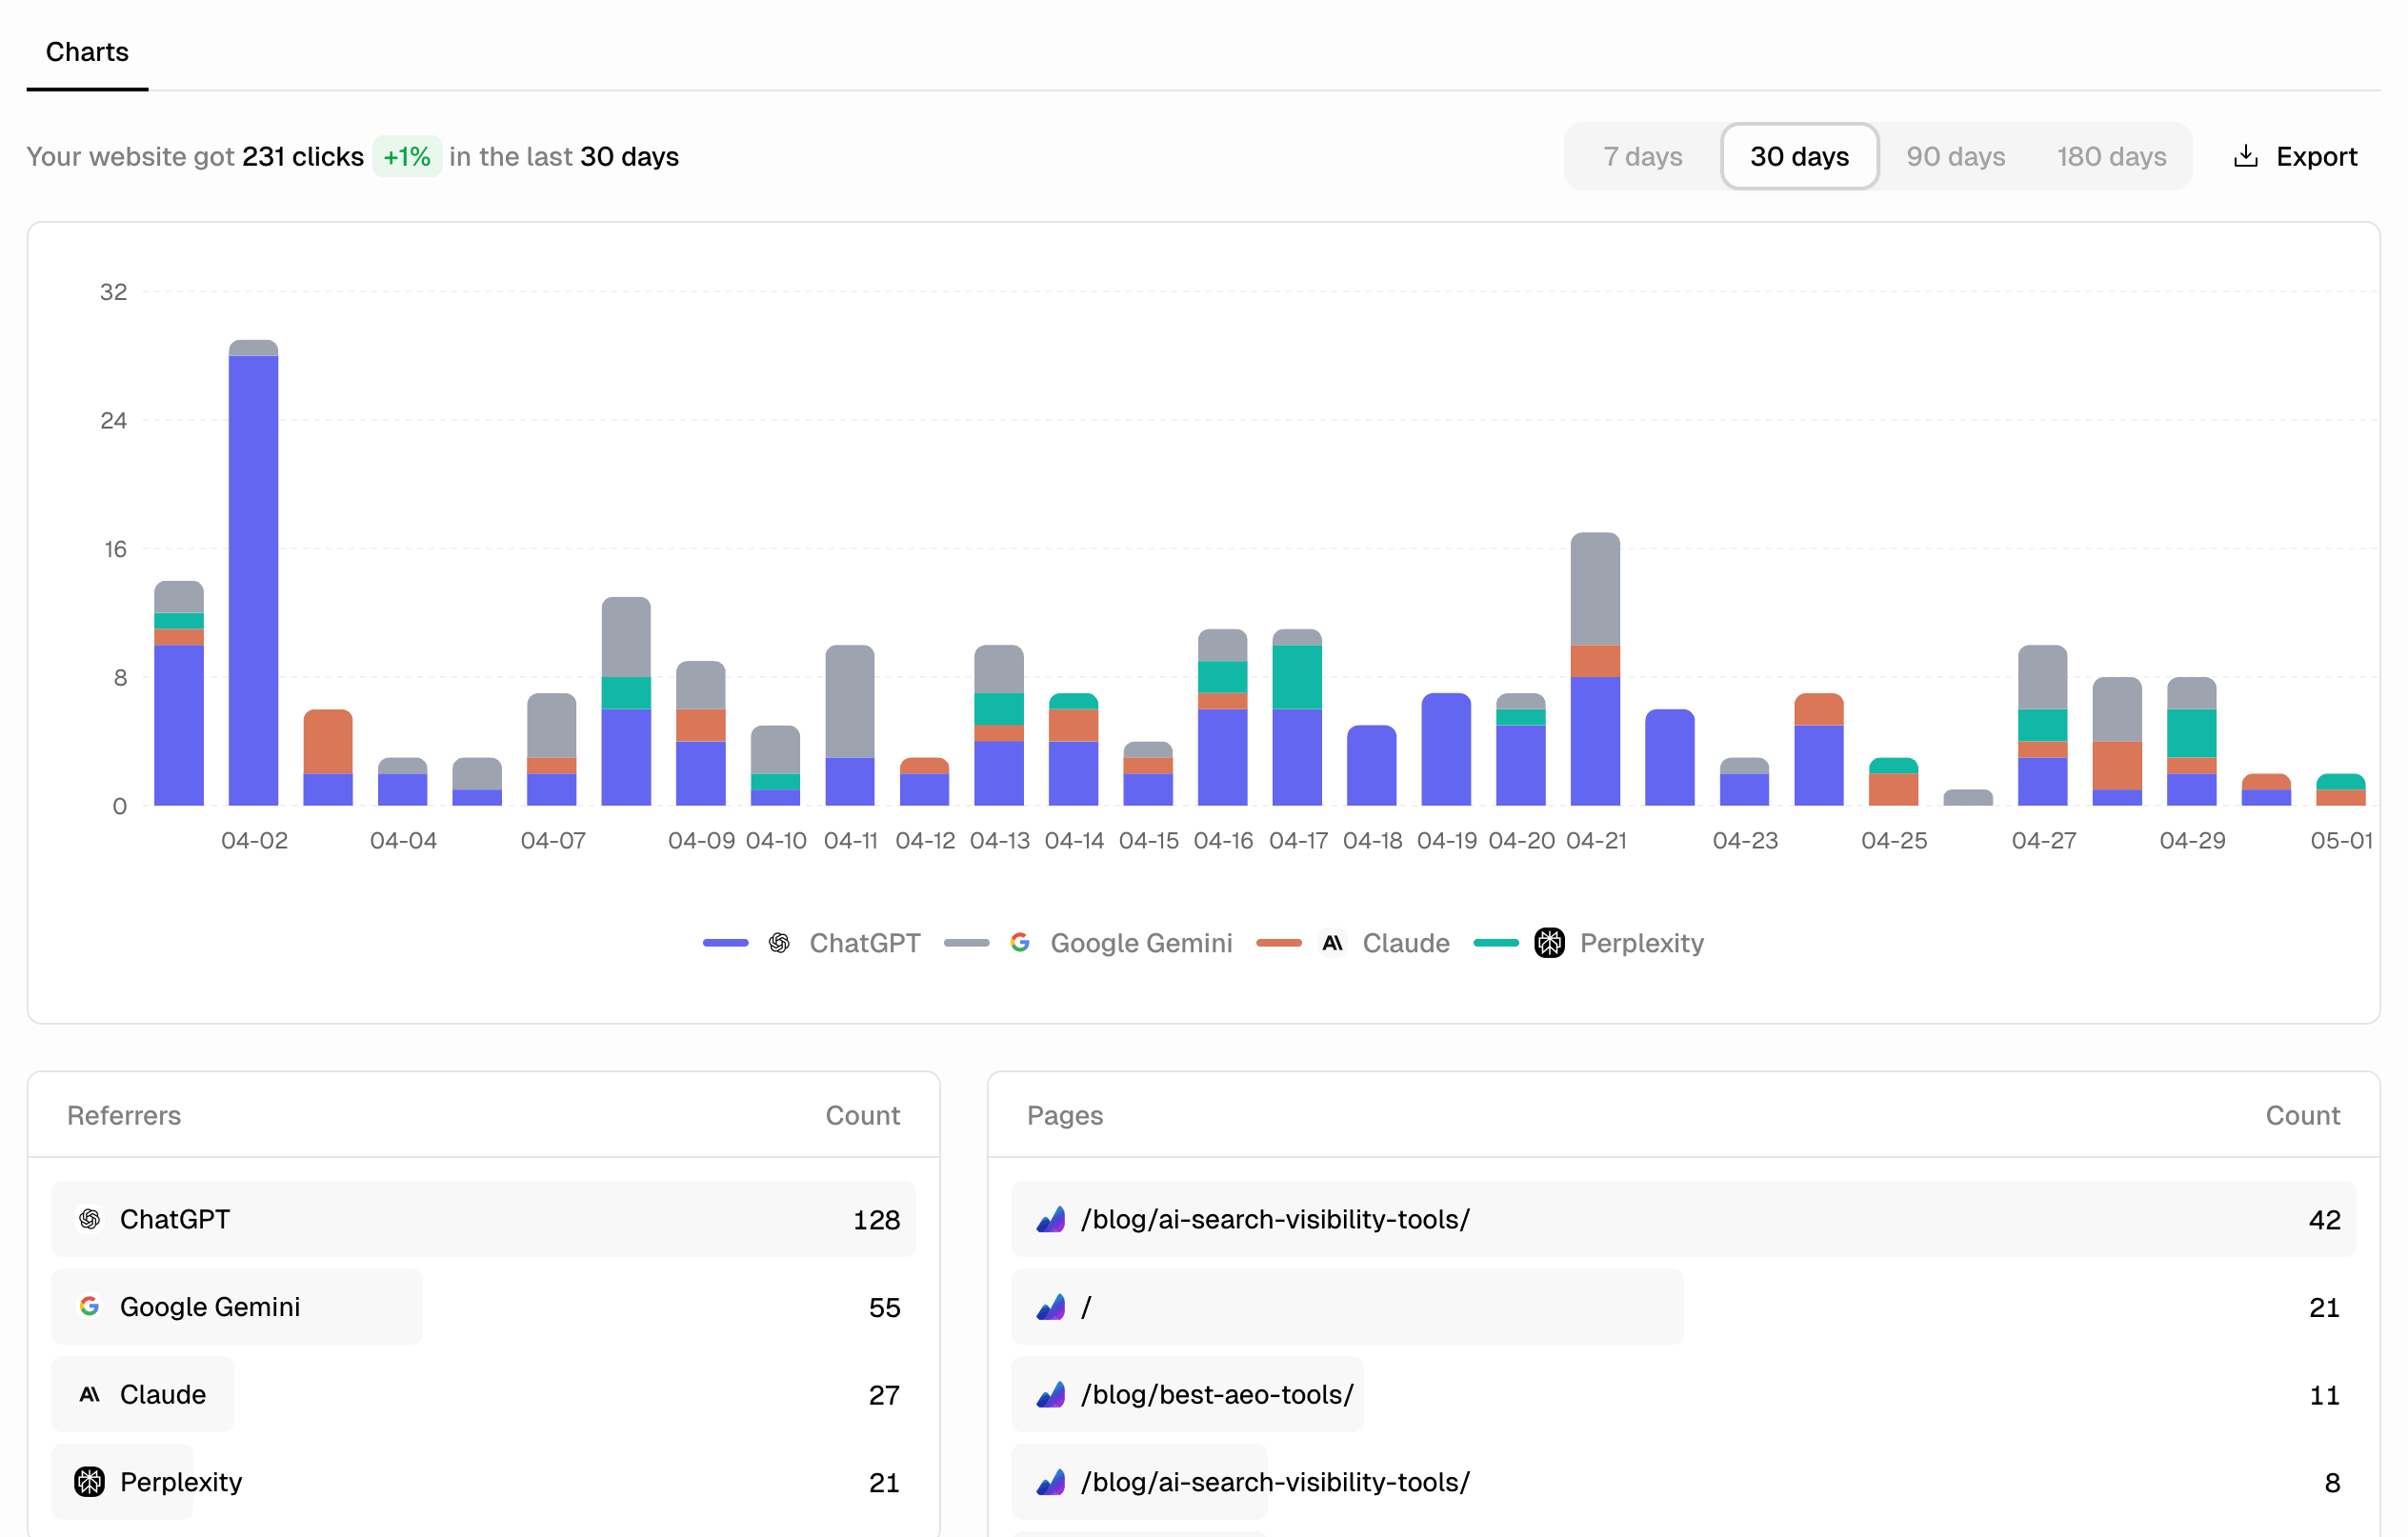
Task: Click the Claude count value 27
Action: [884, 1395]
